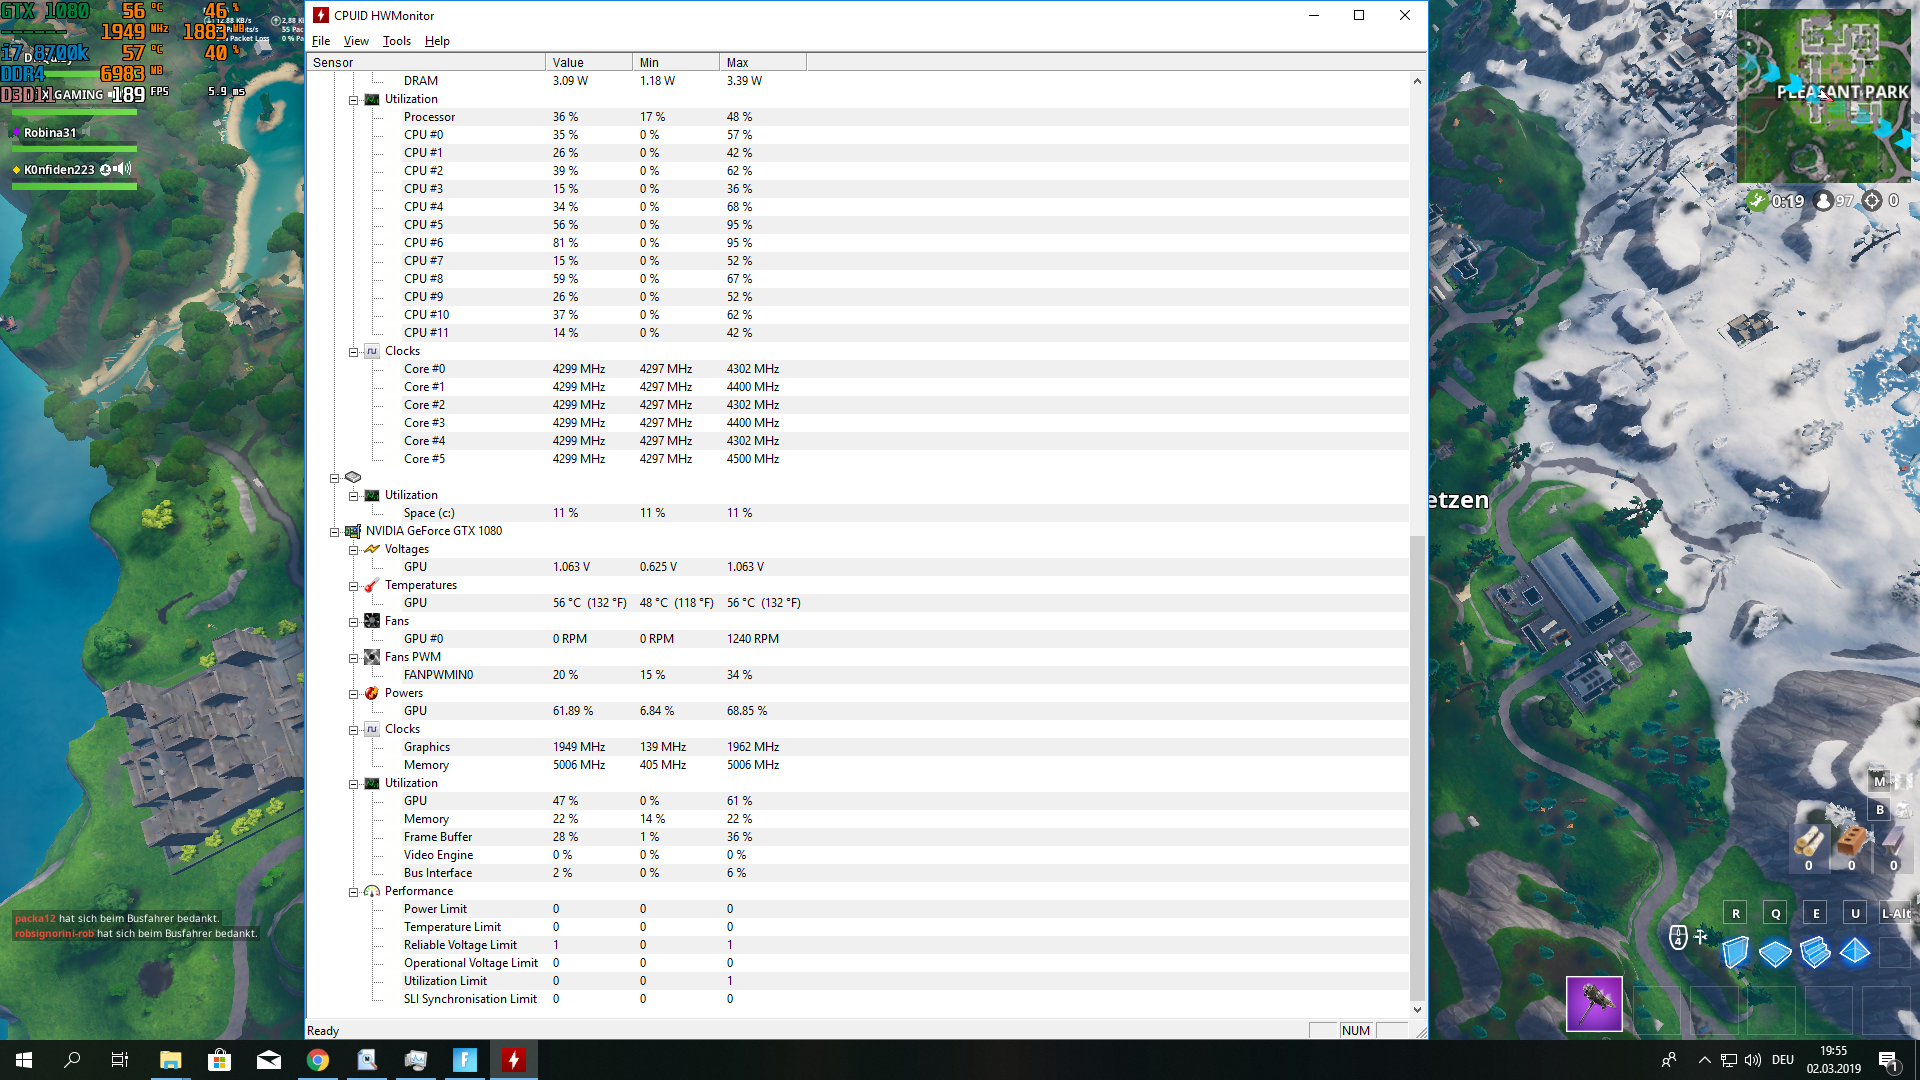Click the GPU Temperatures thermometer icon
Screen dimensions: 1920x1080
coord(372,585)
